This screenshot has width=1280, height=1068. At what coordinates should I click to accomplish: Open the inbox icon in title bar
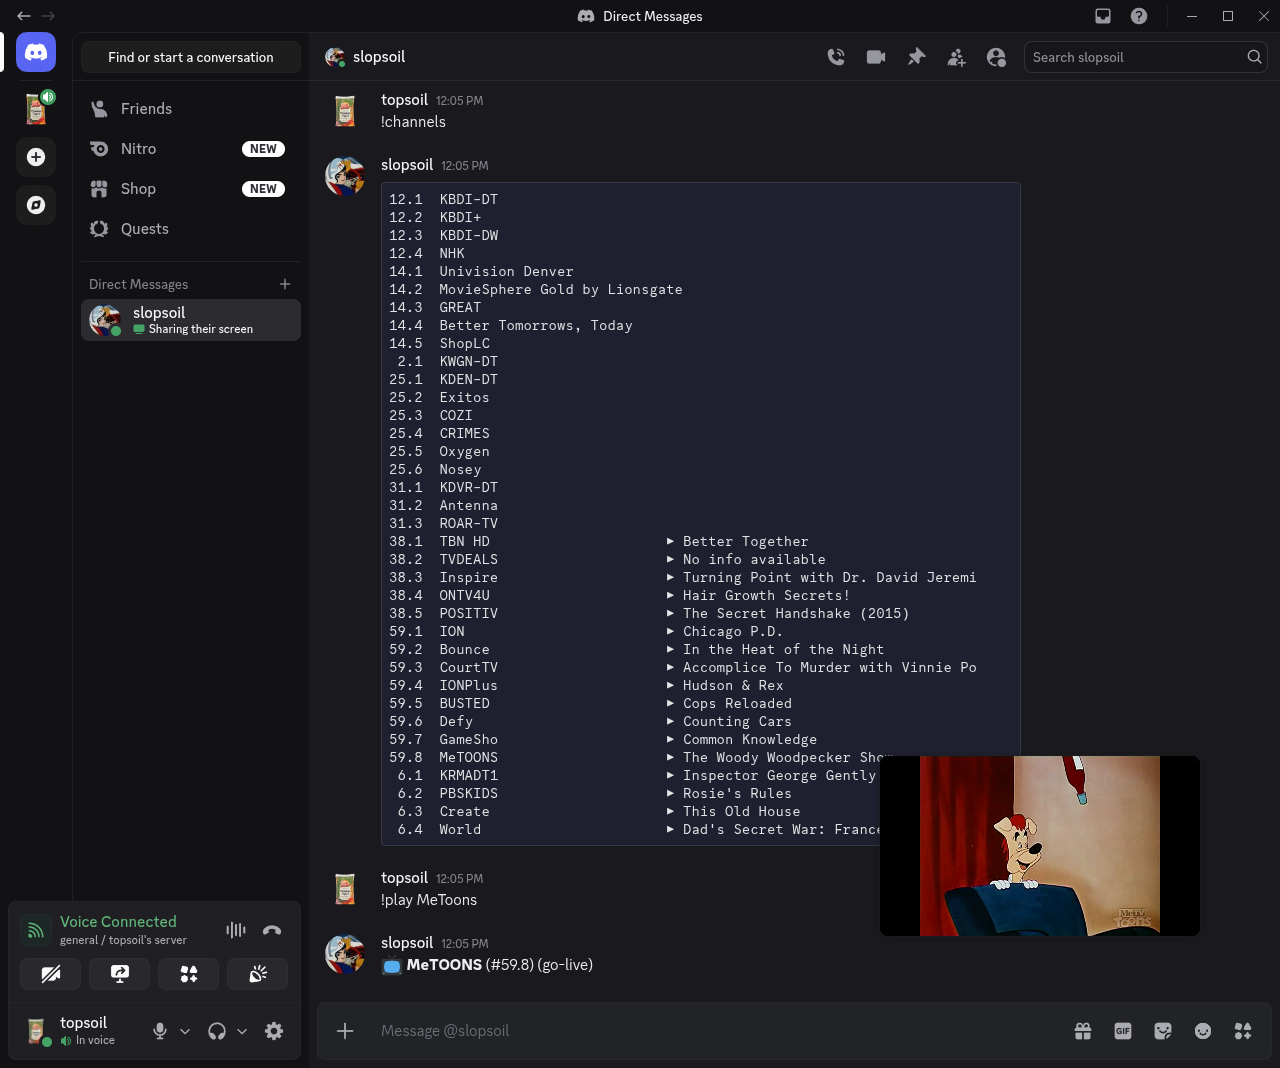tap(1103, 16)
